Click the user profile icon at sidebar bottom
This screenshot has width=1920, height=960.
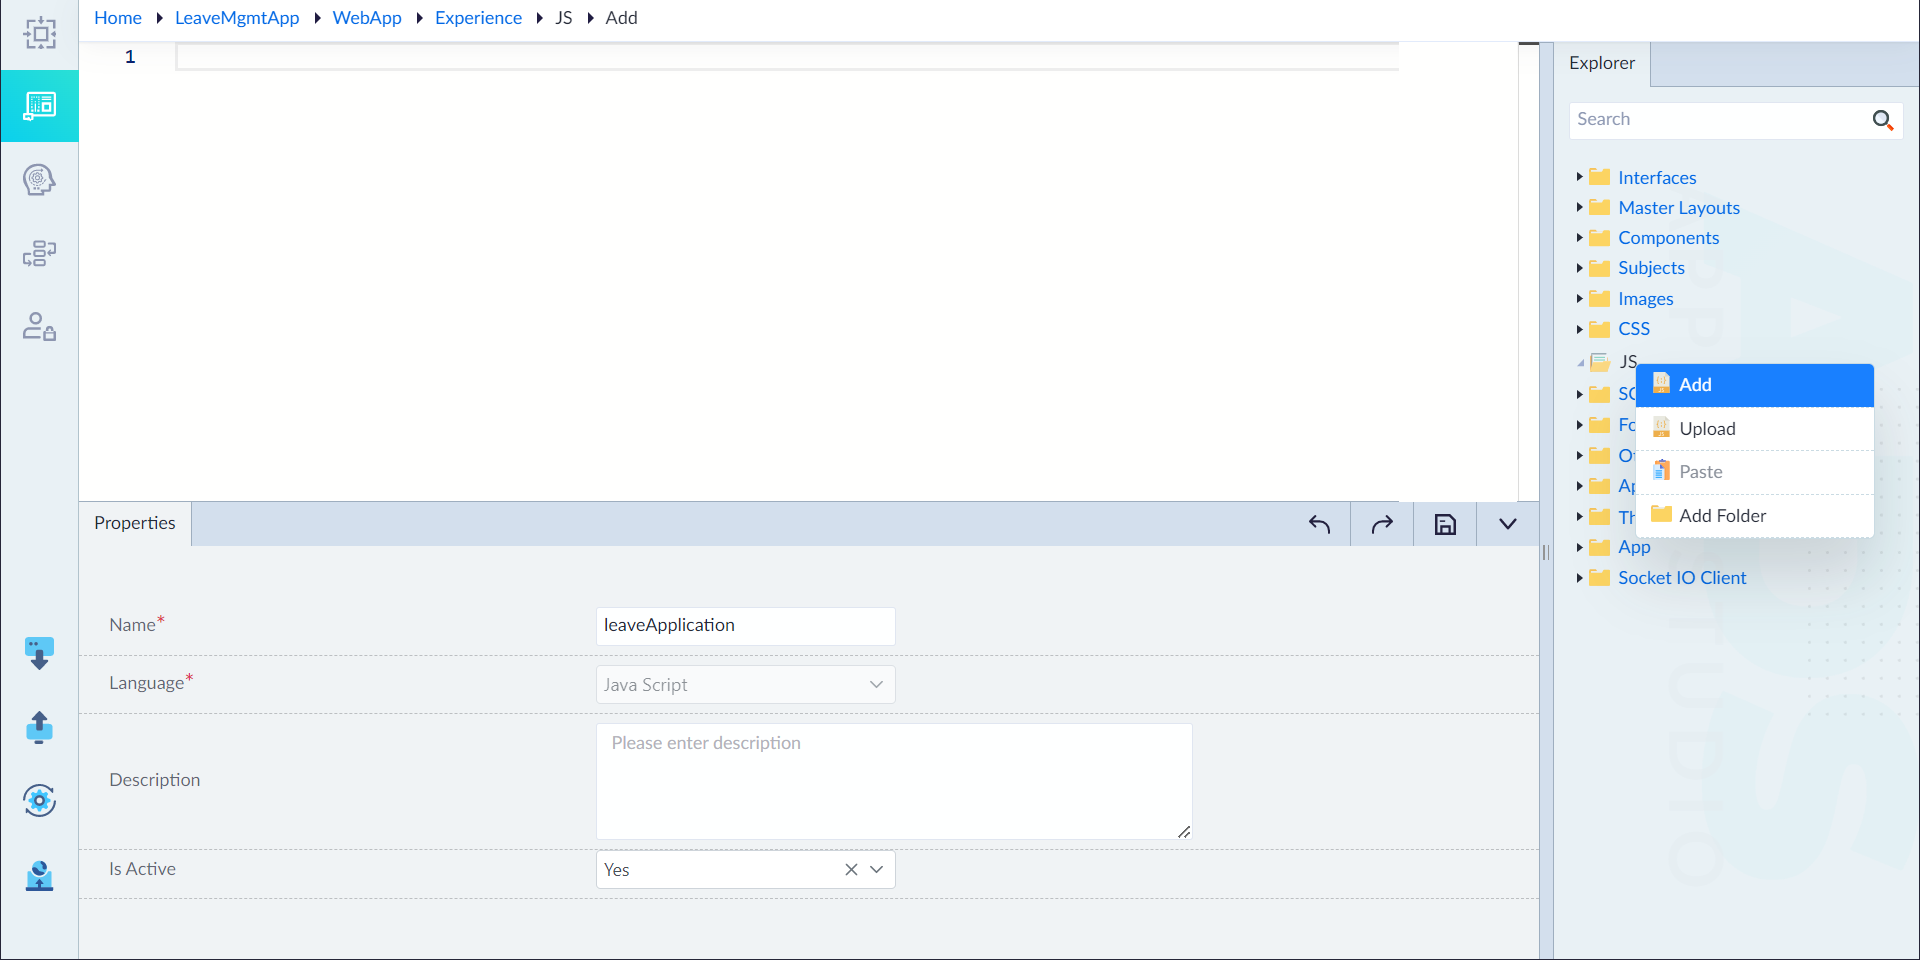pyautogui.click(x=39, y=875)
